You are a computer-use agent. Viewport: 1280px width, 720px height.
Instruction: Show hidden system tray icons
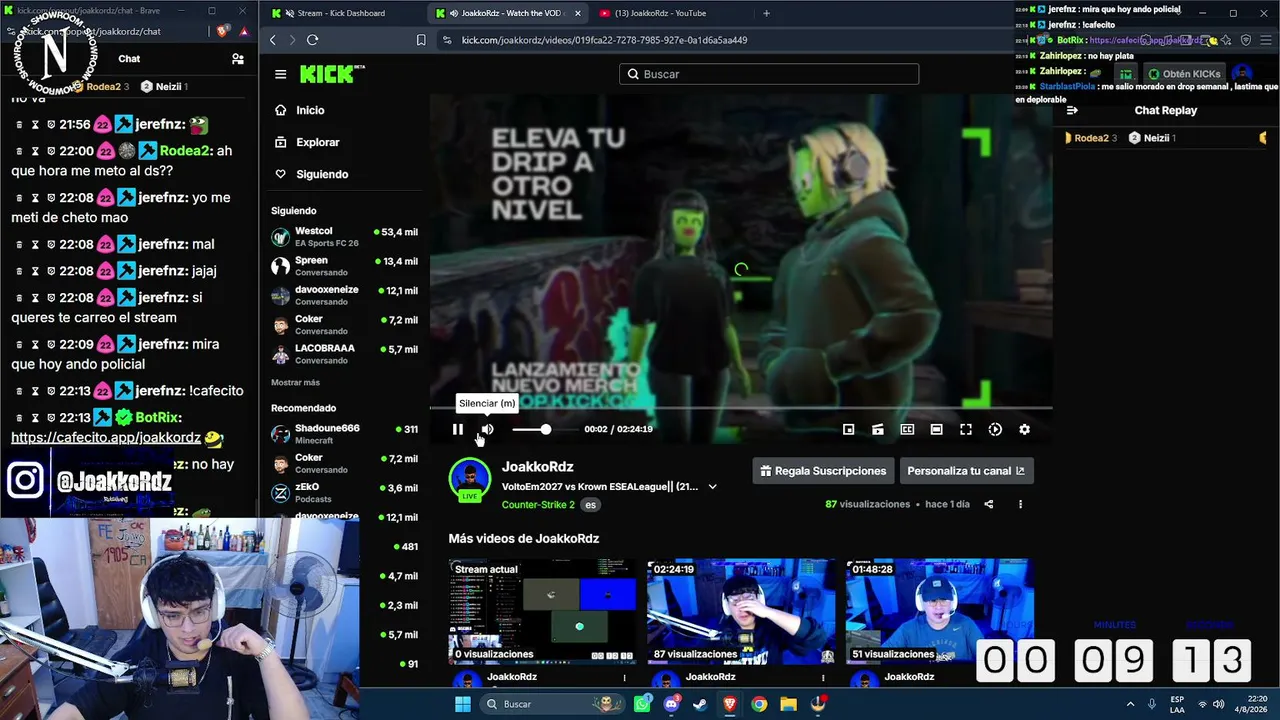pyautogui.click(x=1131, y=704)
